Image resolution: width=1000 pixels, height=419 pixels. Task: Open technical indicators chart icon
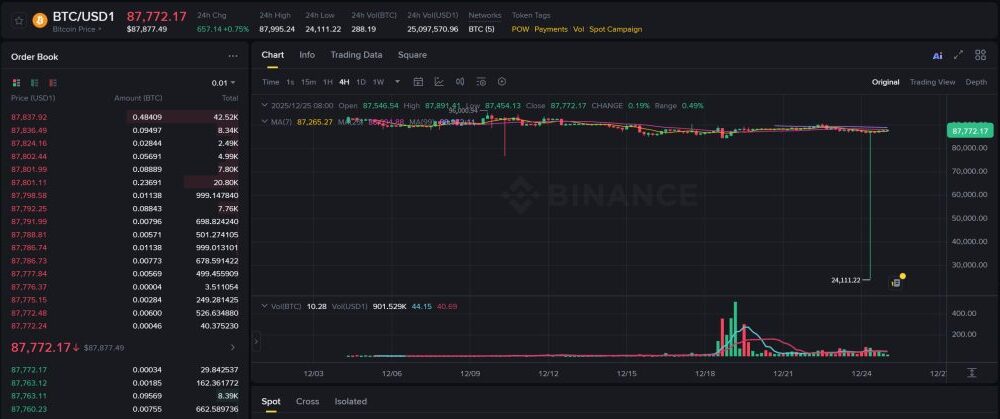pyautogui.click(x=439, y=82)
